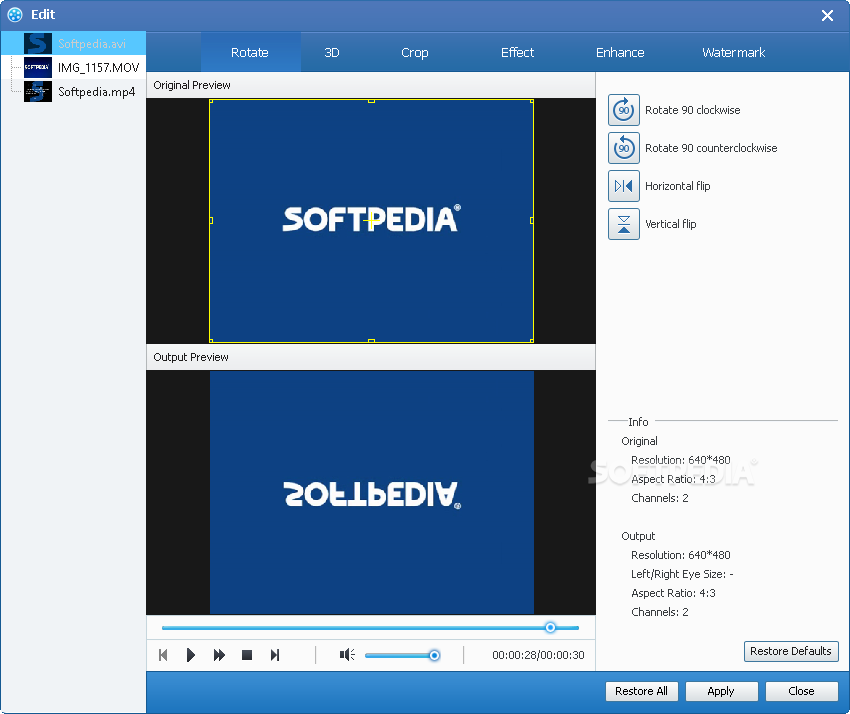Viewport: 850px width, 714px height.
Task: Play the video preview
Action: pos(190,655)
